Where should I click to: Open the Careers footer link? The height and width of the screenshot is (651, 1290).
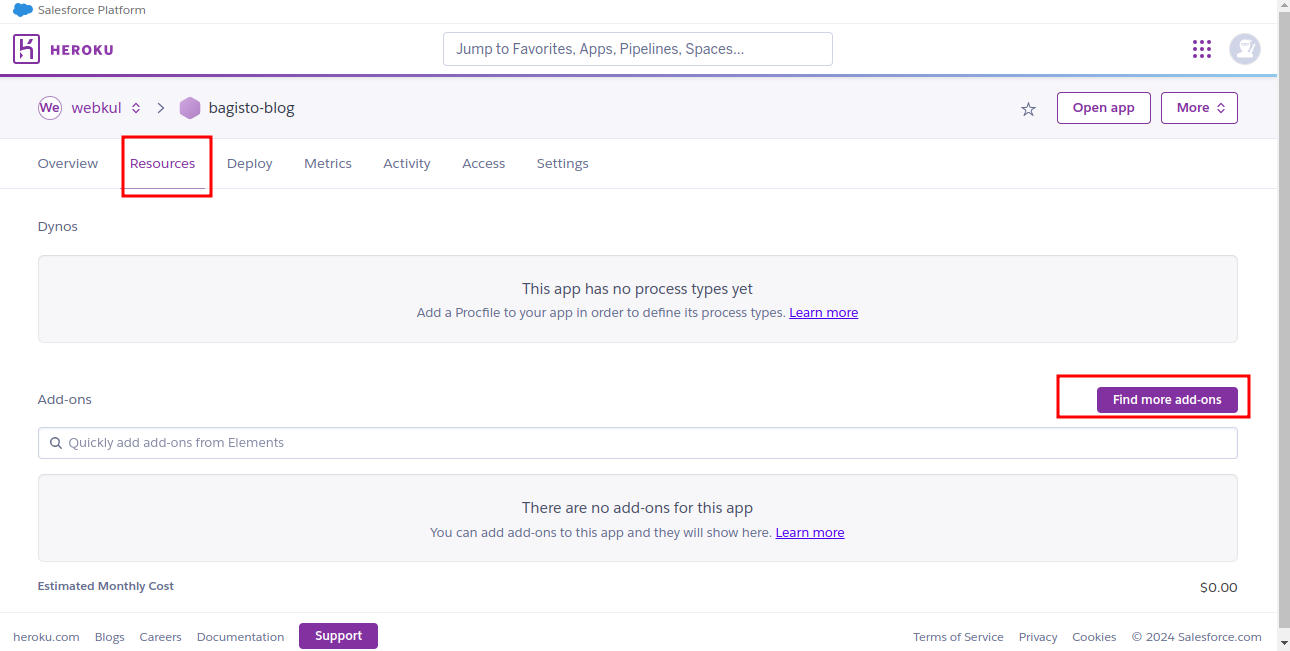(x=161, y=637)
